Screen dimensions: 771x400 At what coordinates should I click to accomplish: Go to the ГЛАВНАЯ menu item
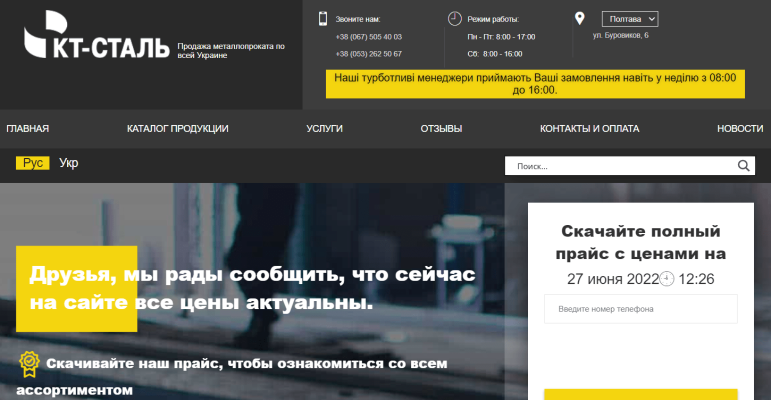[x=28, y=129]
